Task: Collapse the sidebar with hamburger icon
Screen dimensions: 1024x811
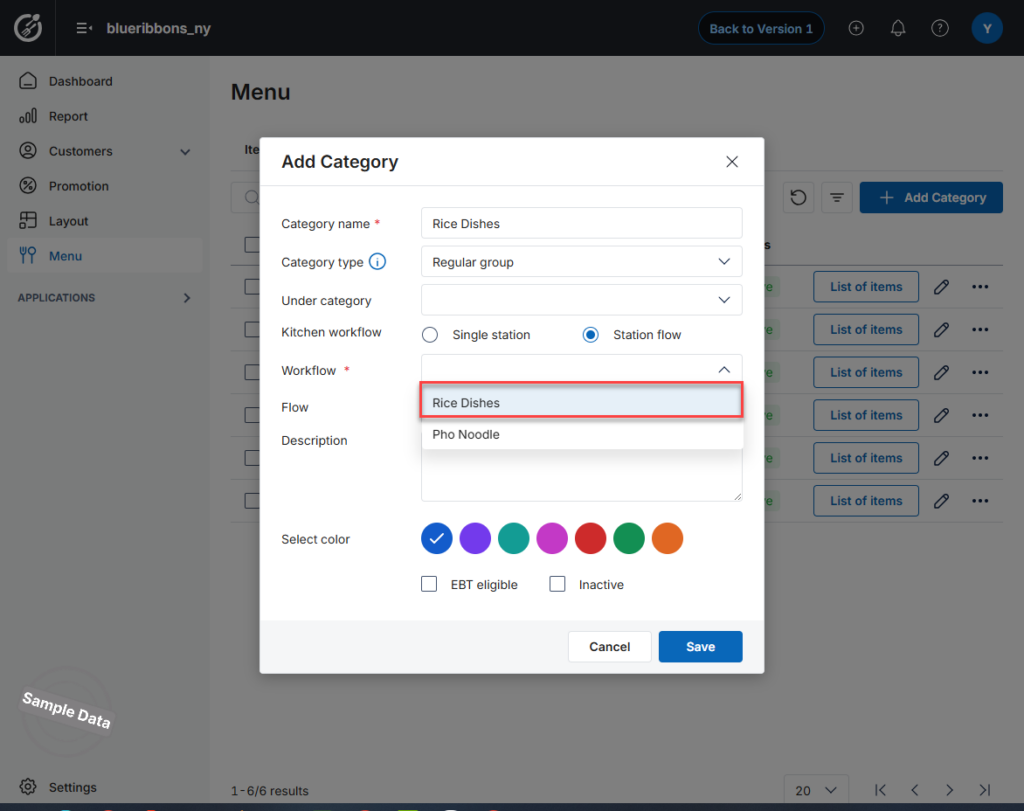Action: pyautogui.click(x=84, y=28)
